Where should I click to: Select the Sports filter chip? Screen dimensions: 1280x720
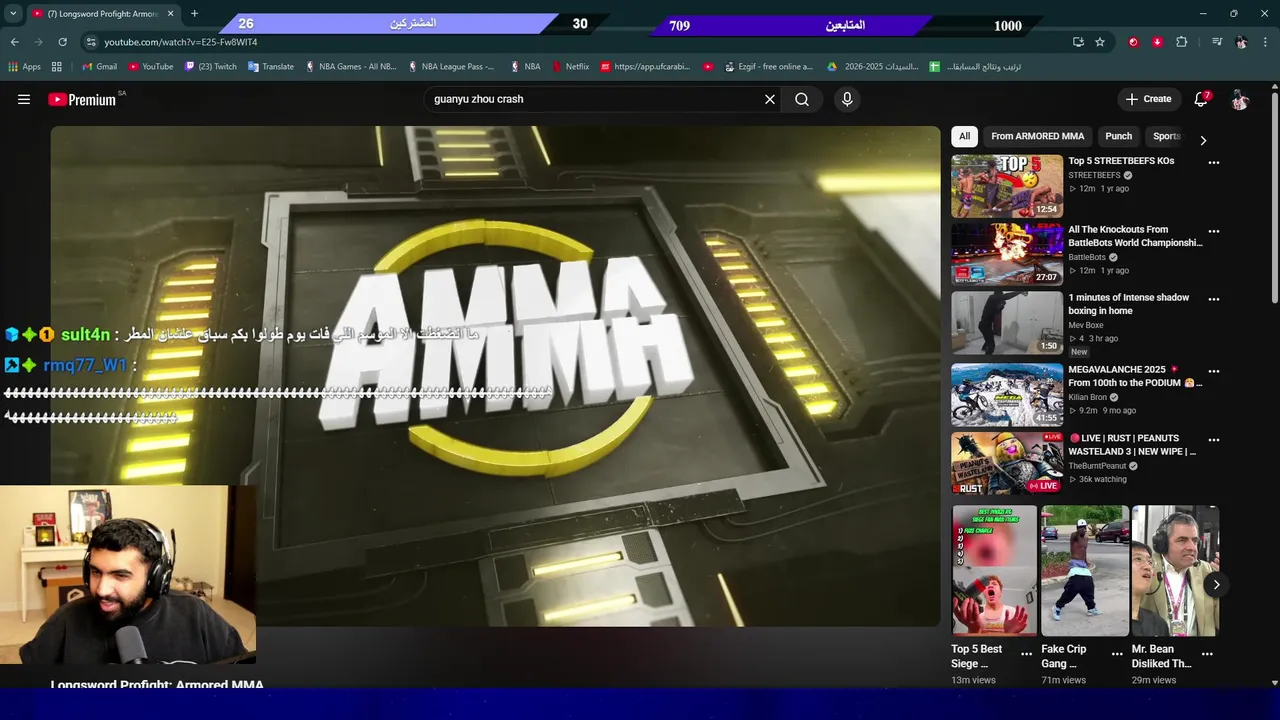(1166, 136)
